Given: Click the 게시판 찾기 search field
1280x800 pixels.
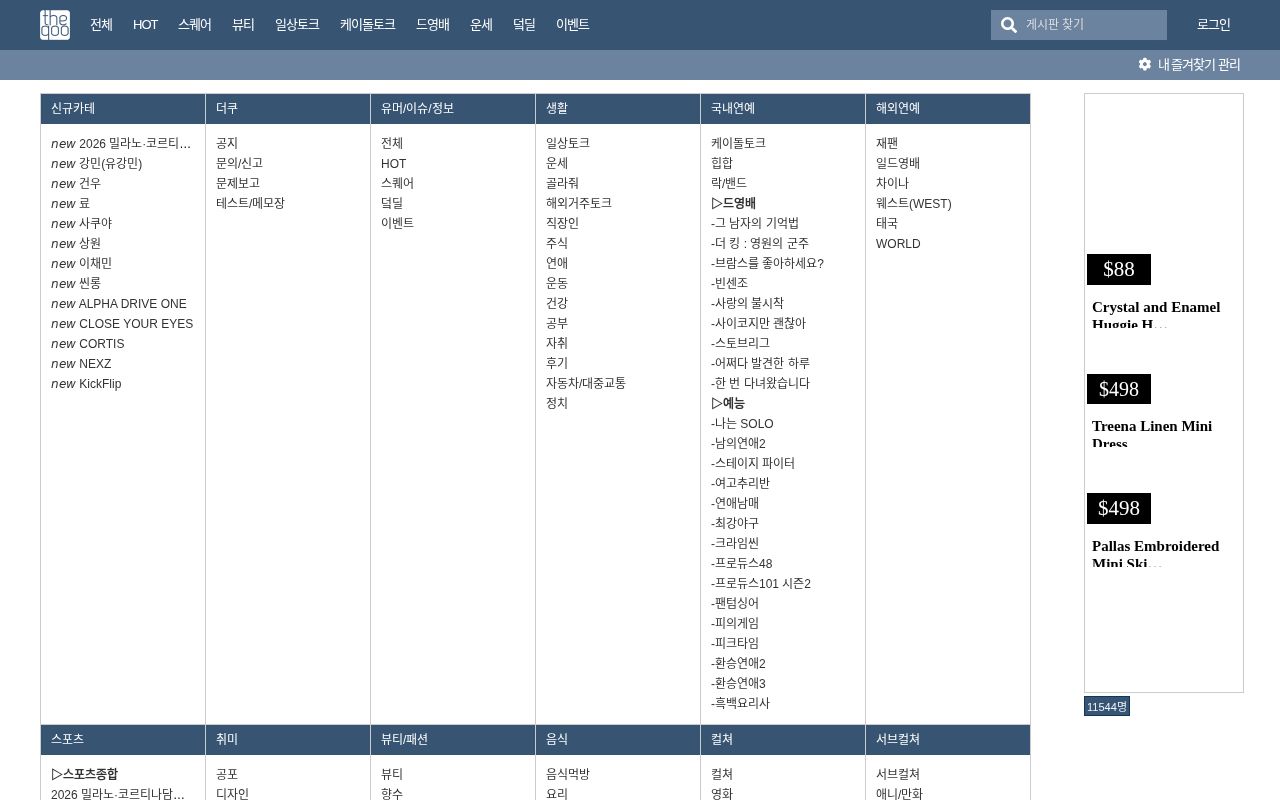Looking at the screenshot, I should point(1090,25).
